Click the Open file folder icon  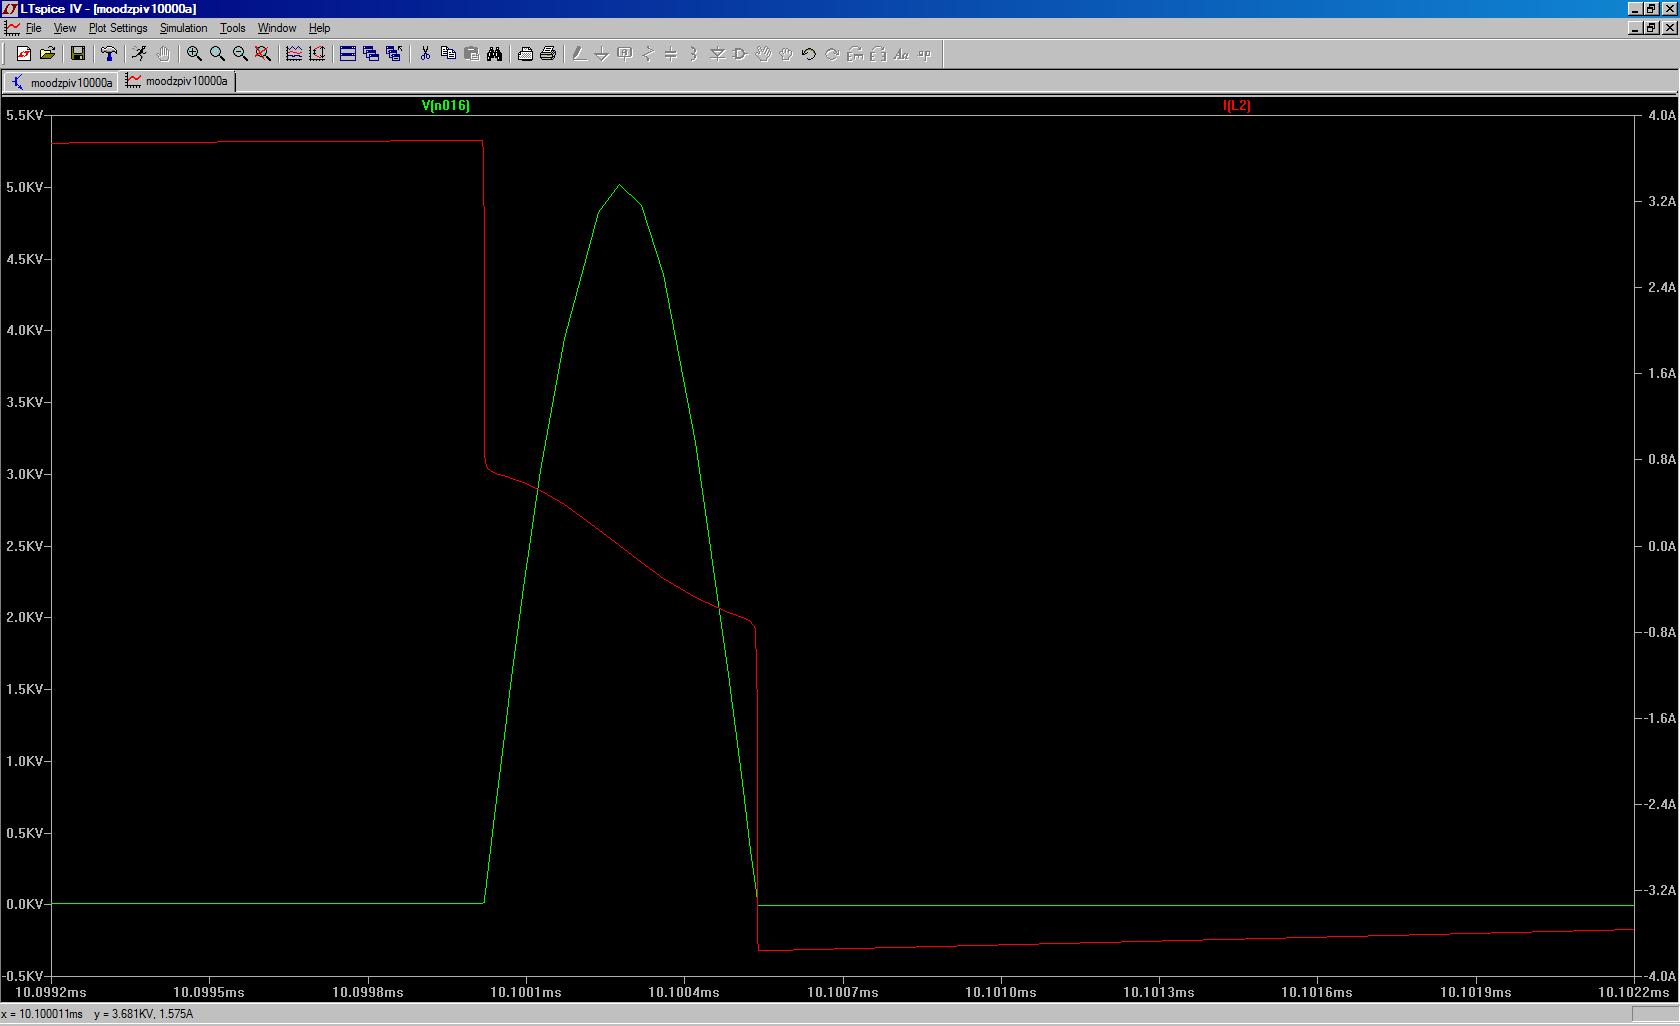point(47,54)
